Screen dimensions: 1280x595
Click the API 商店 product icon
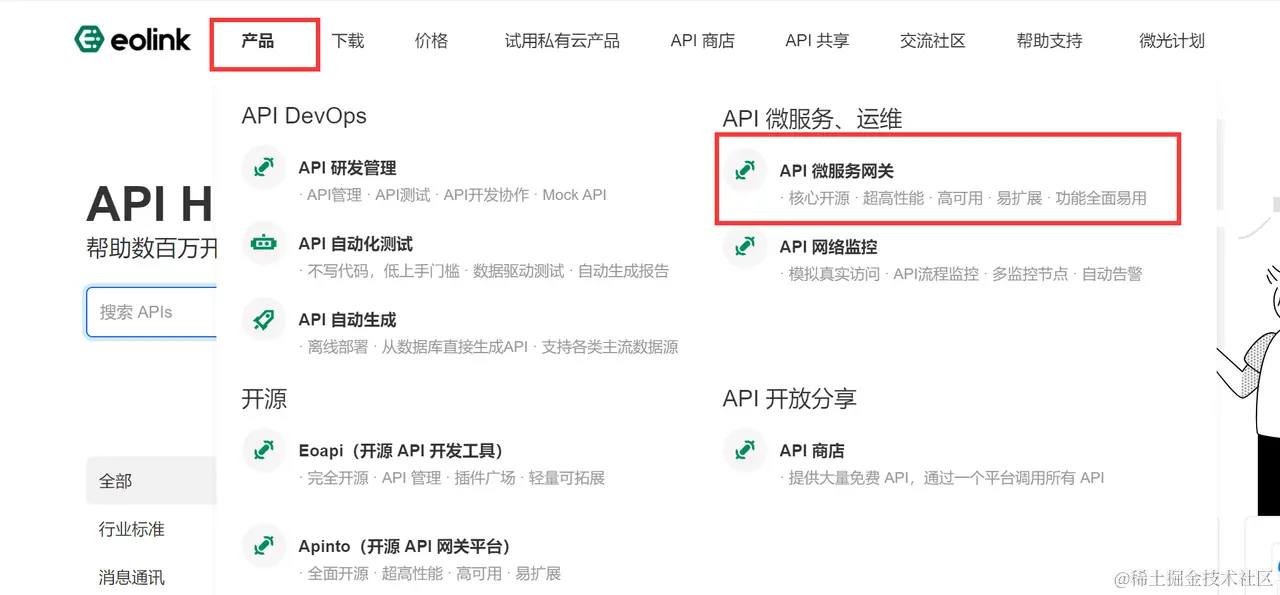[x=745, y=451]
